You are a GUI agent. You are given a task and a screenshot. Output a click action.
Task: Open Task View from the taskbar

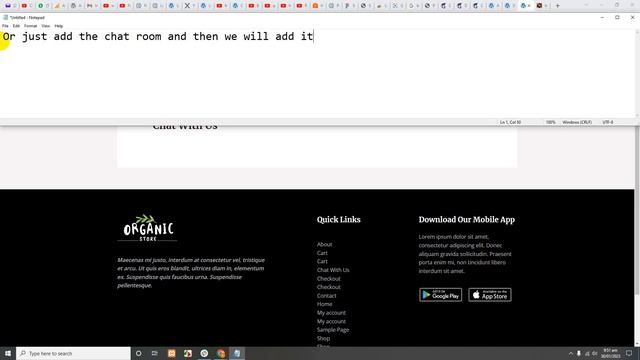(155, 353)
